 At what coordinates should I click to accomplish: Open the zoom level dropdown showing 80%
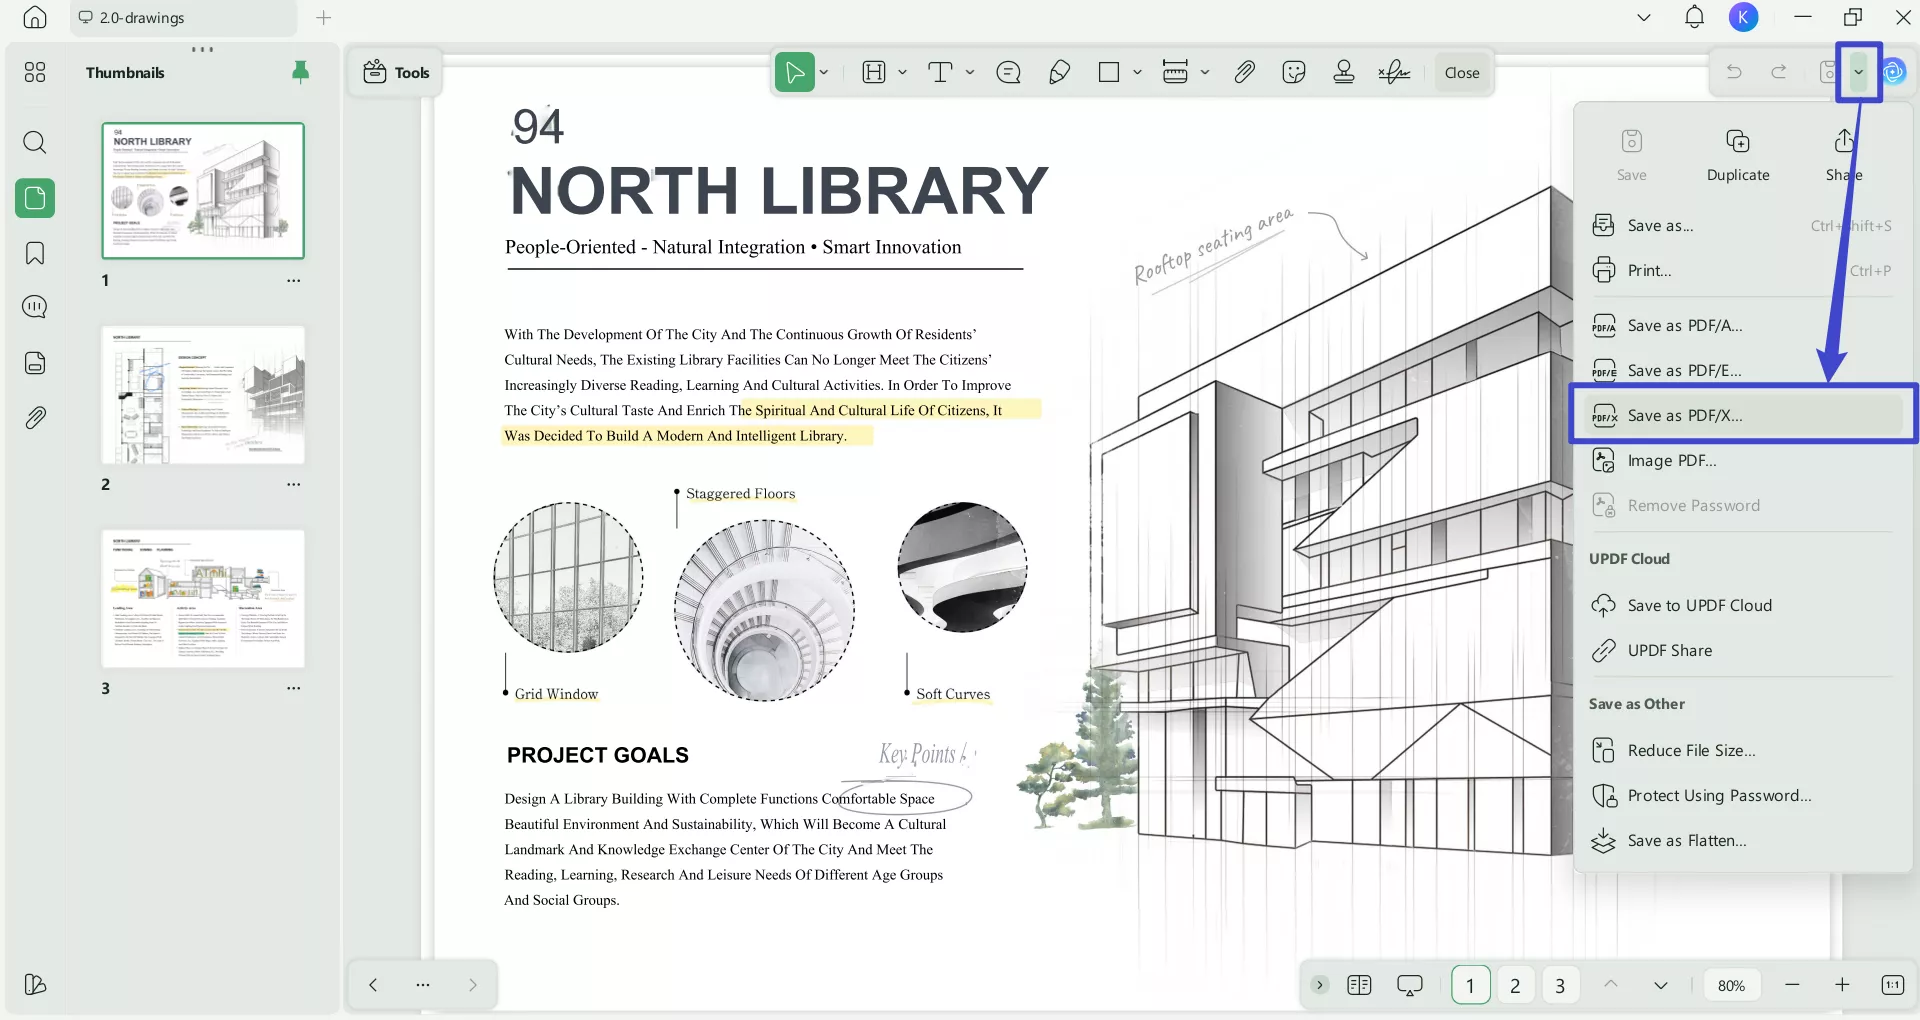click(1731, 985)
